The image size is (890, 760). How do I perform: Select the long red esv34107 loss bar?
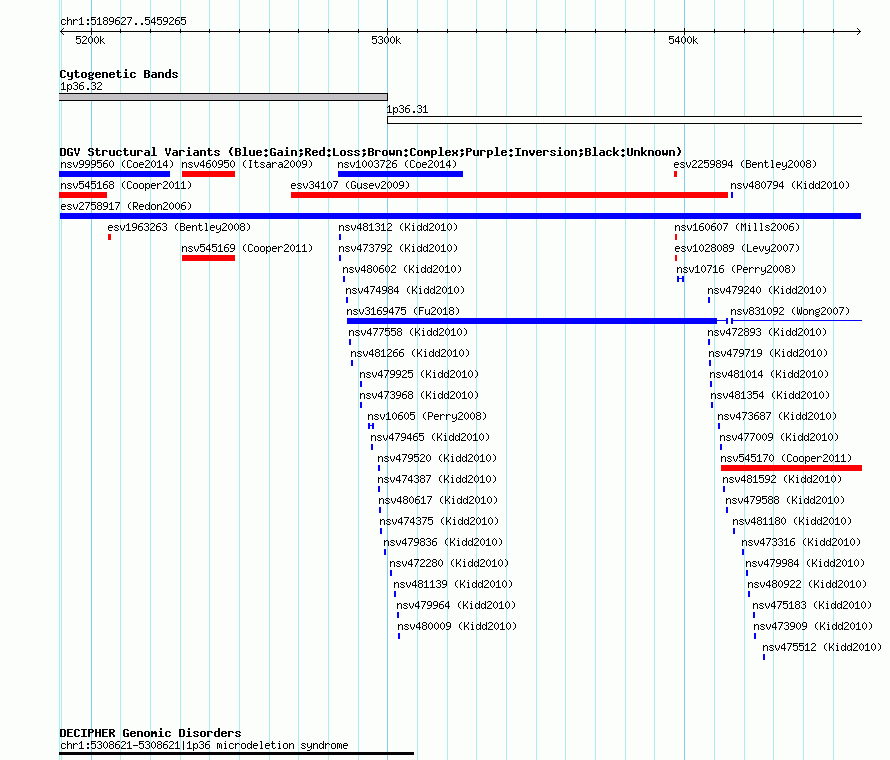(509, 195)
